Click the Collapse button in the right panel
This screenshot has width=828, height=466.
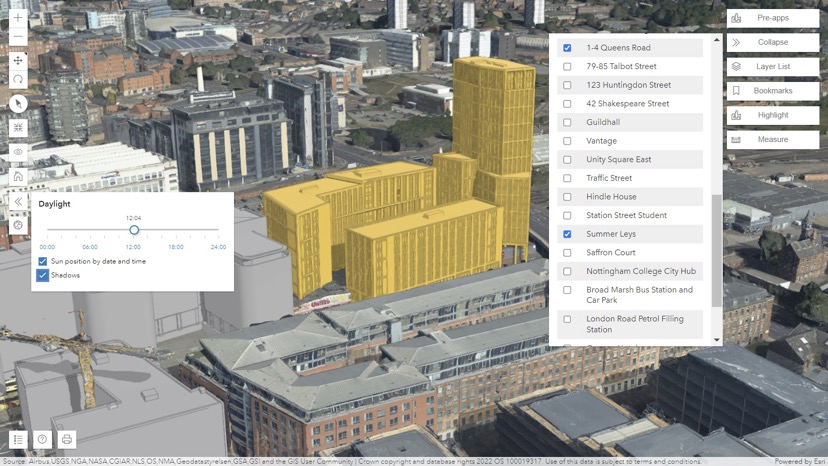(772, 42)
